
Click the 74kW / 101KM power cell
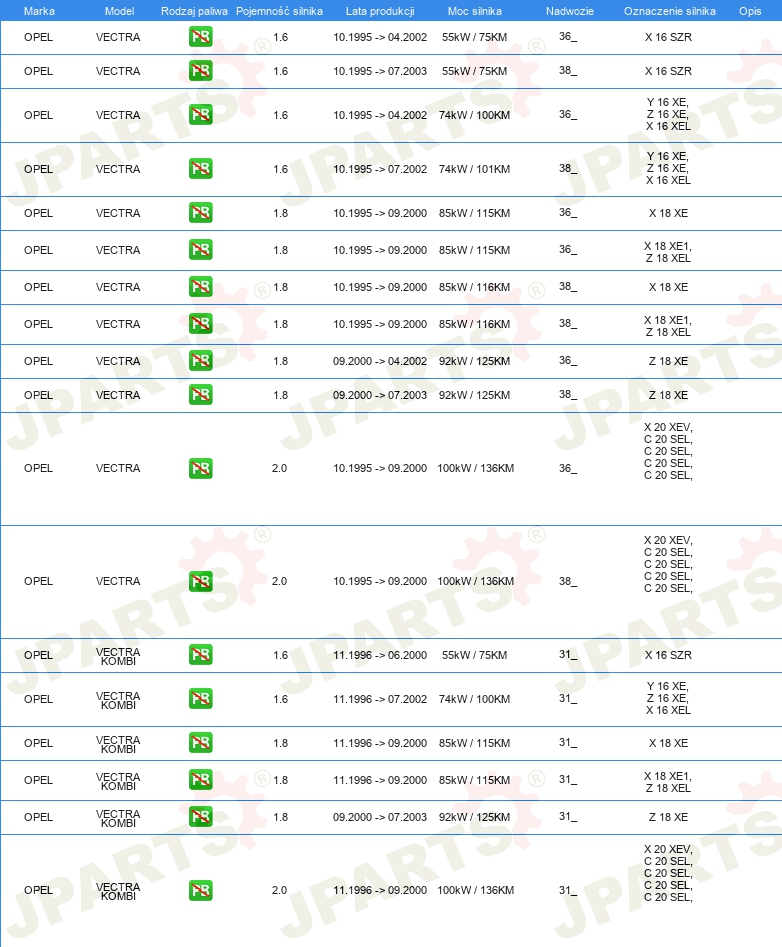click(x=475, y=169)
